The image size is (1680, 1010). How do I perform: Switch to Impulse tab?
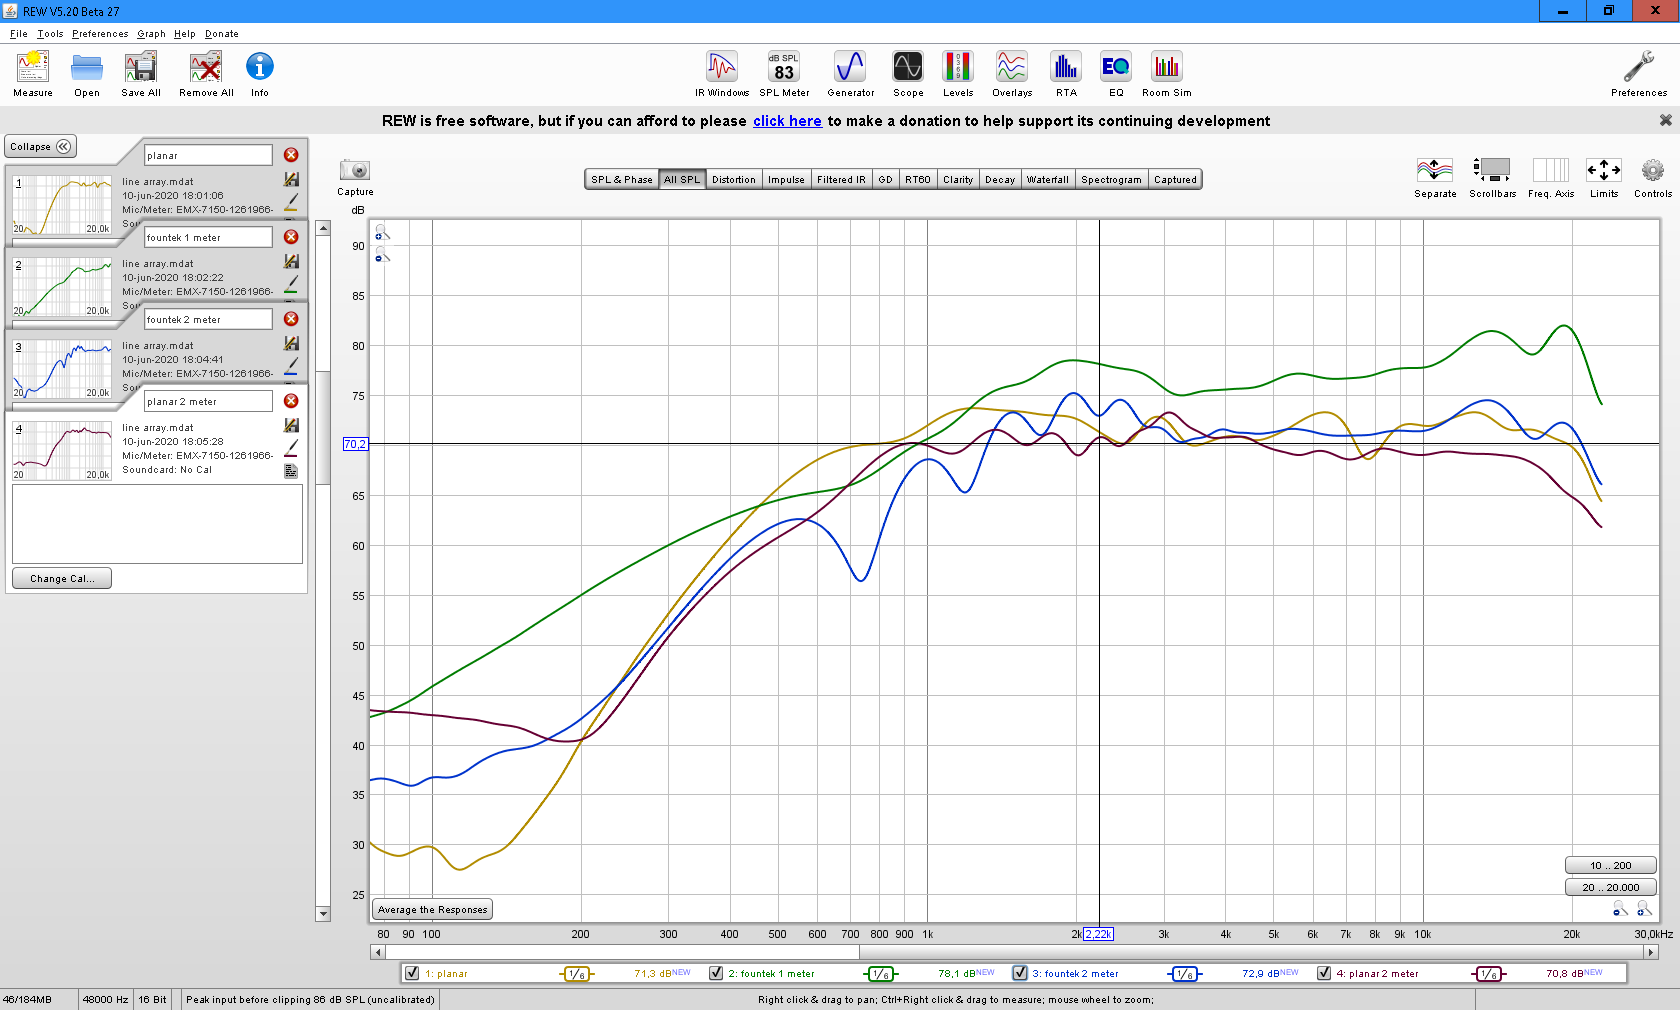tap(786, 180)
